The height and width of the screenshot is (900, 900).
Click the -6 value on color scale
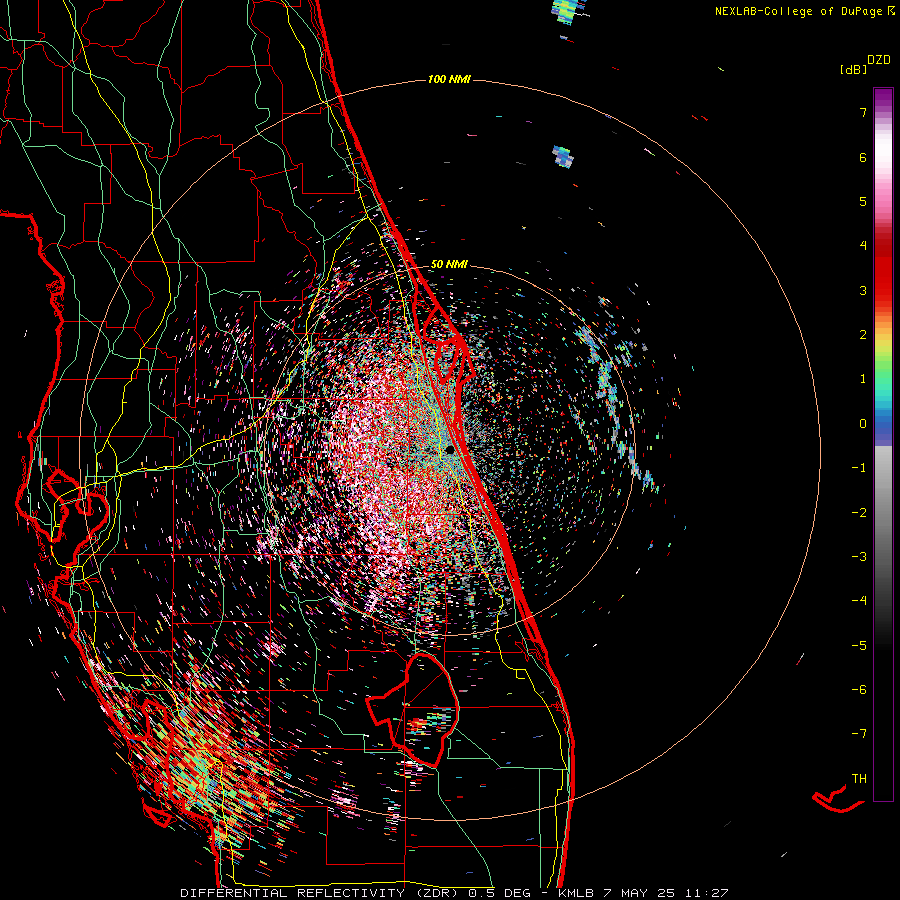859,690
